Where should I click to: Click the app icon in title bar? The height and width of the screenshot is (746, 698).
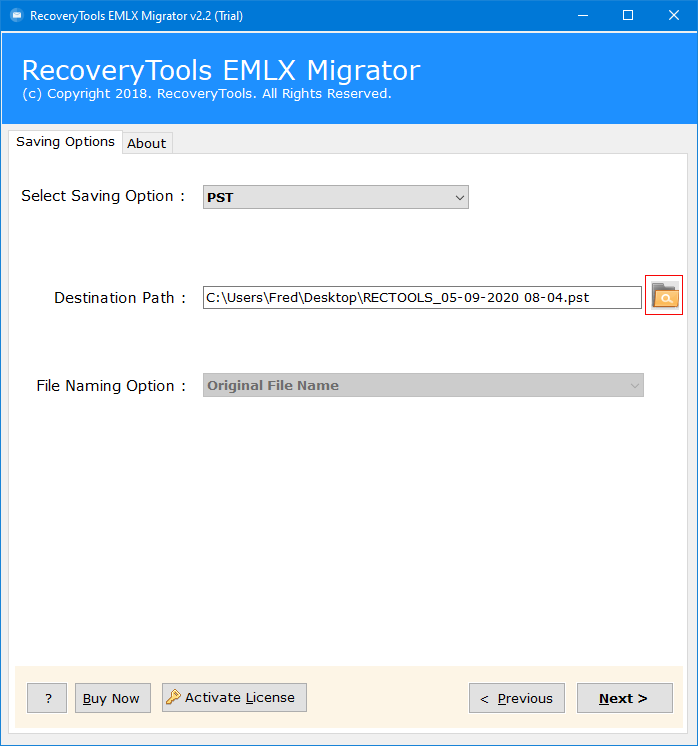coord(17,15)
